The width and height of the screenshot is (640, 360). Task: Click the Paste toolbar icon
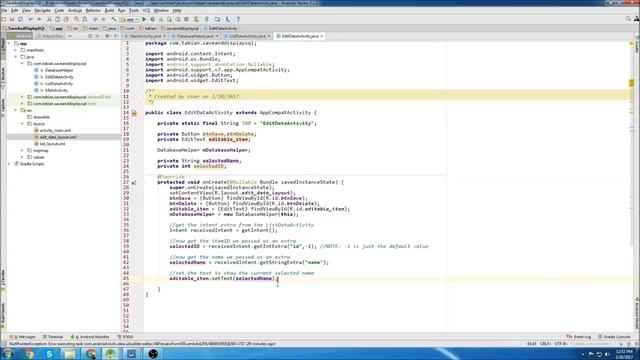pos(66,19)
